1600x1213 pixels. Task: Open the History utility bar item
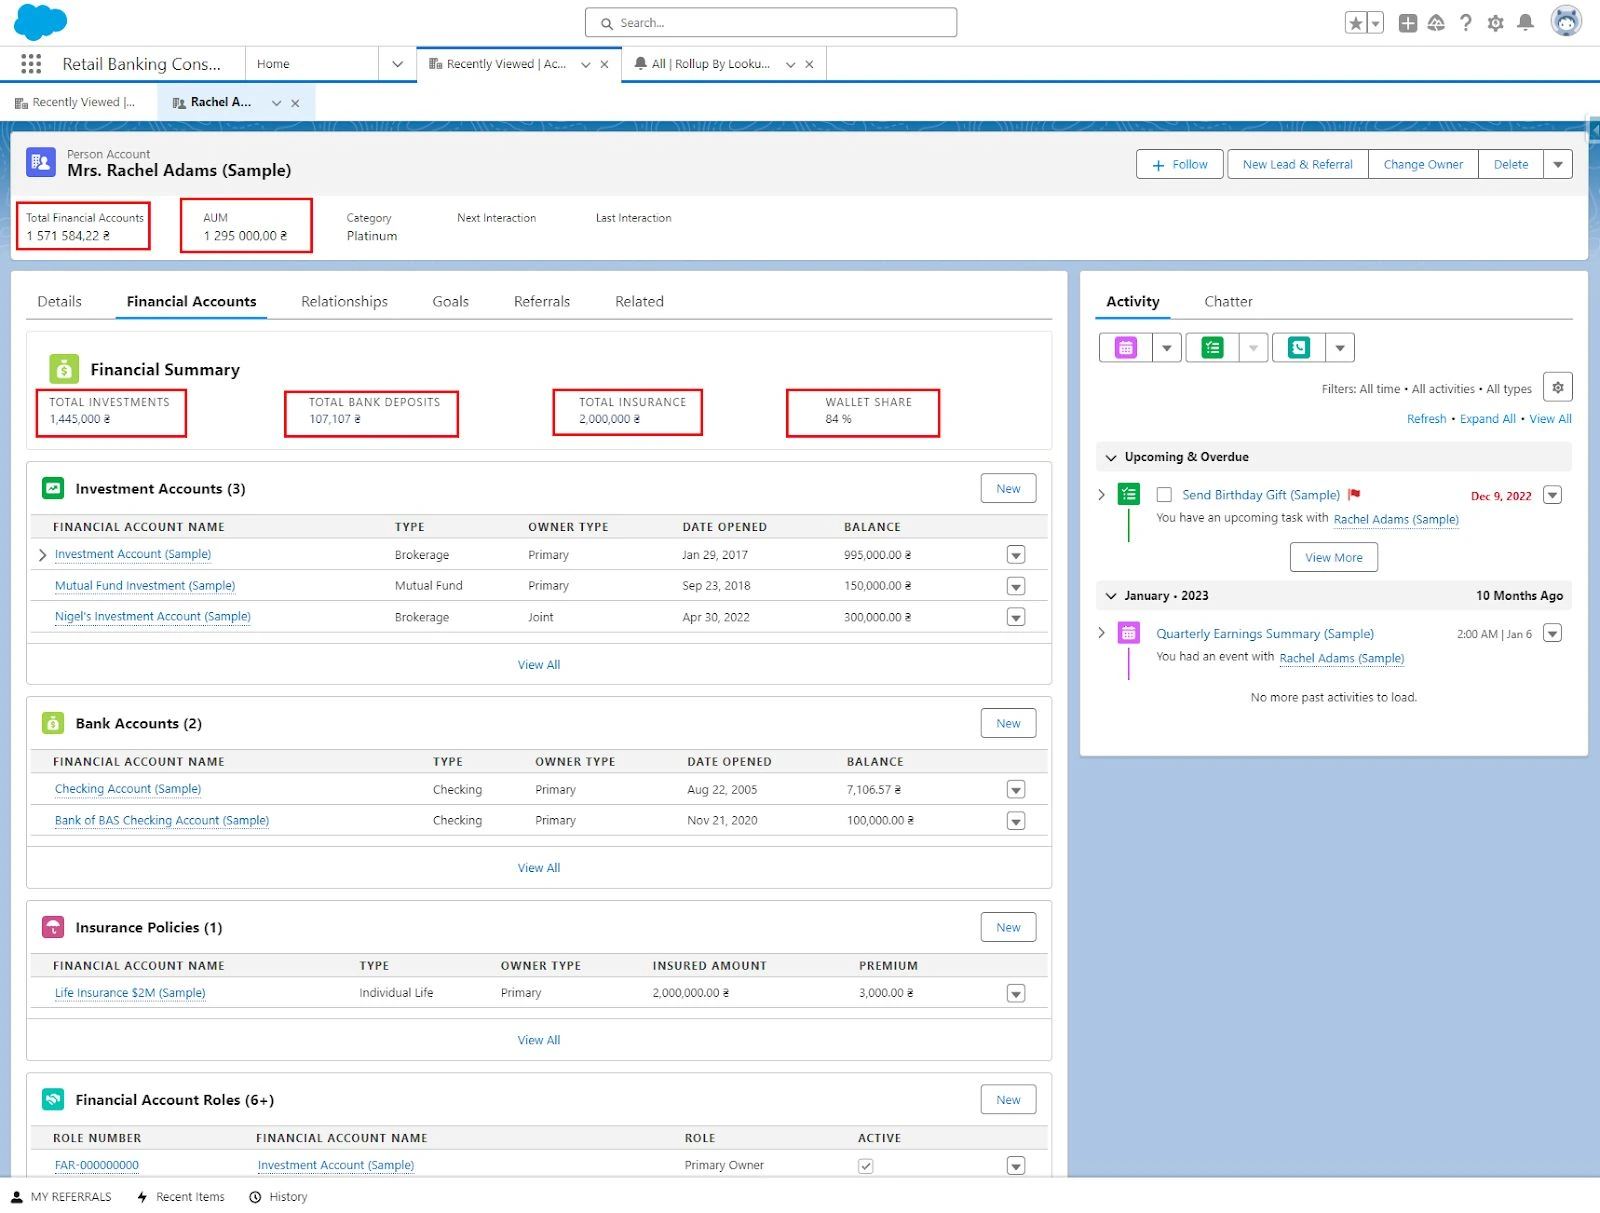click(278, 1197)
